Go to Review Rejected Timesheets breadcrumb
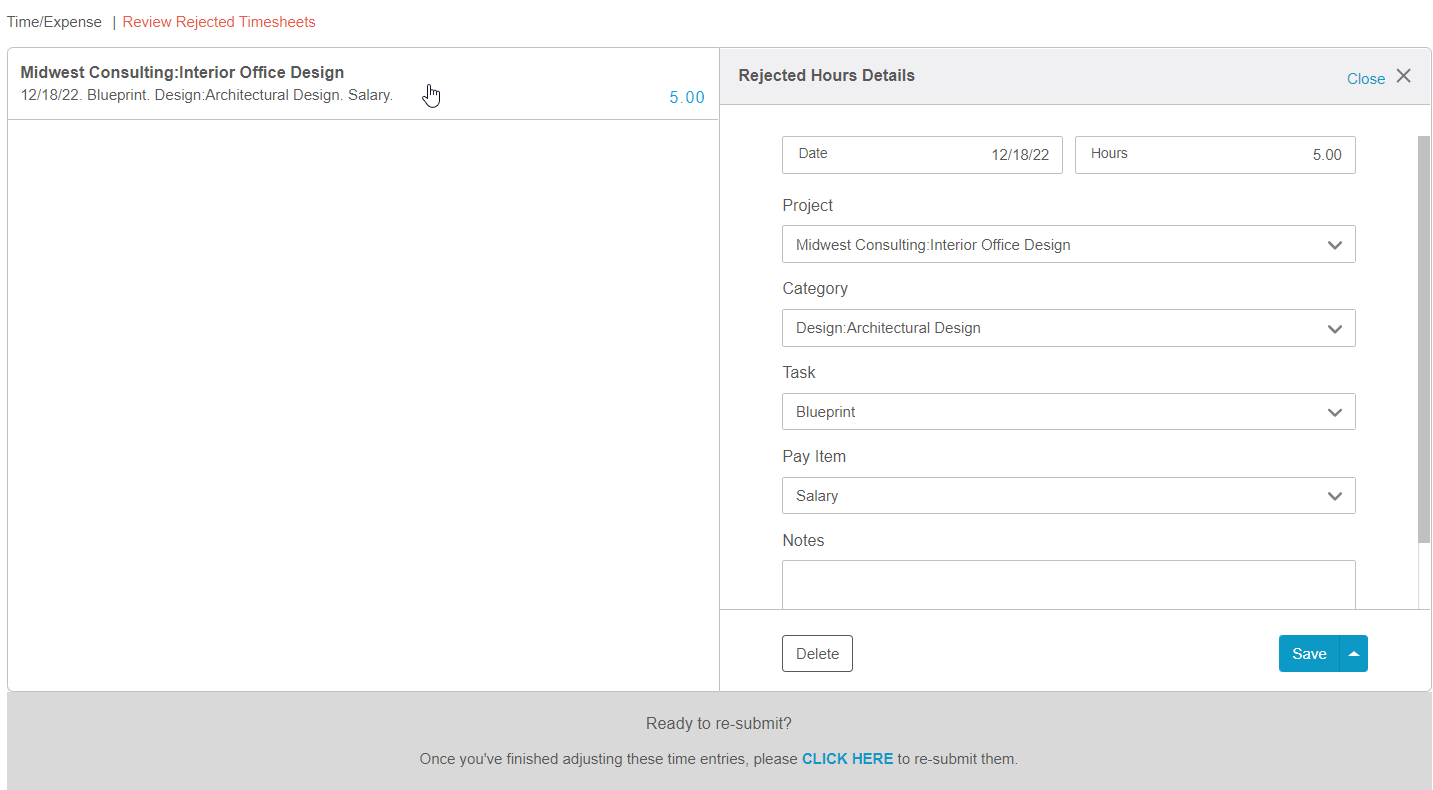This screenshot has width=1433, height=790. [x=219, y=22]
